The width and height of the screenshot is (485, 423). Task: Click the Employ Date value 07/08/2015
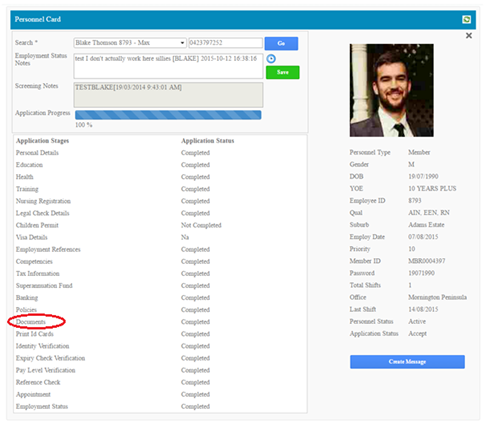[x=423, y=237]
